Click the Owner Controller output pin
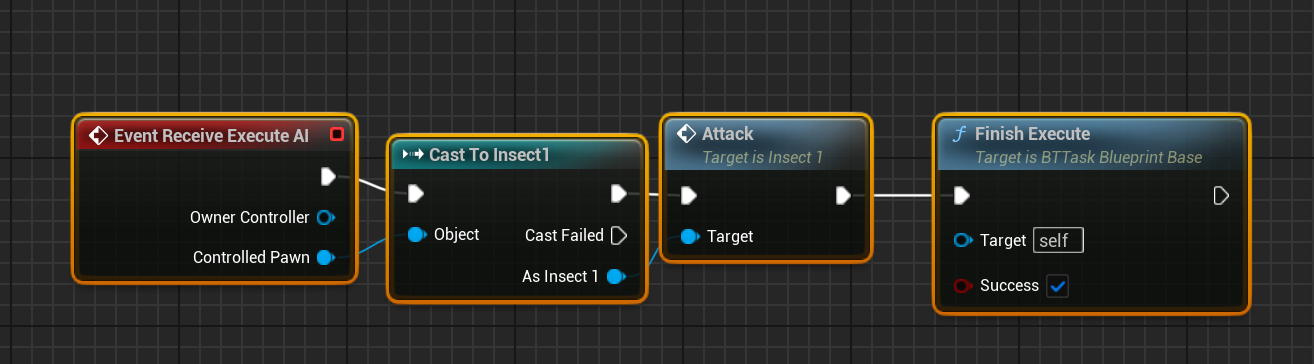 325,217
